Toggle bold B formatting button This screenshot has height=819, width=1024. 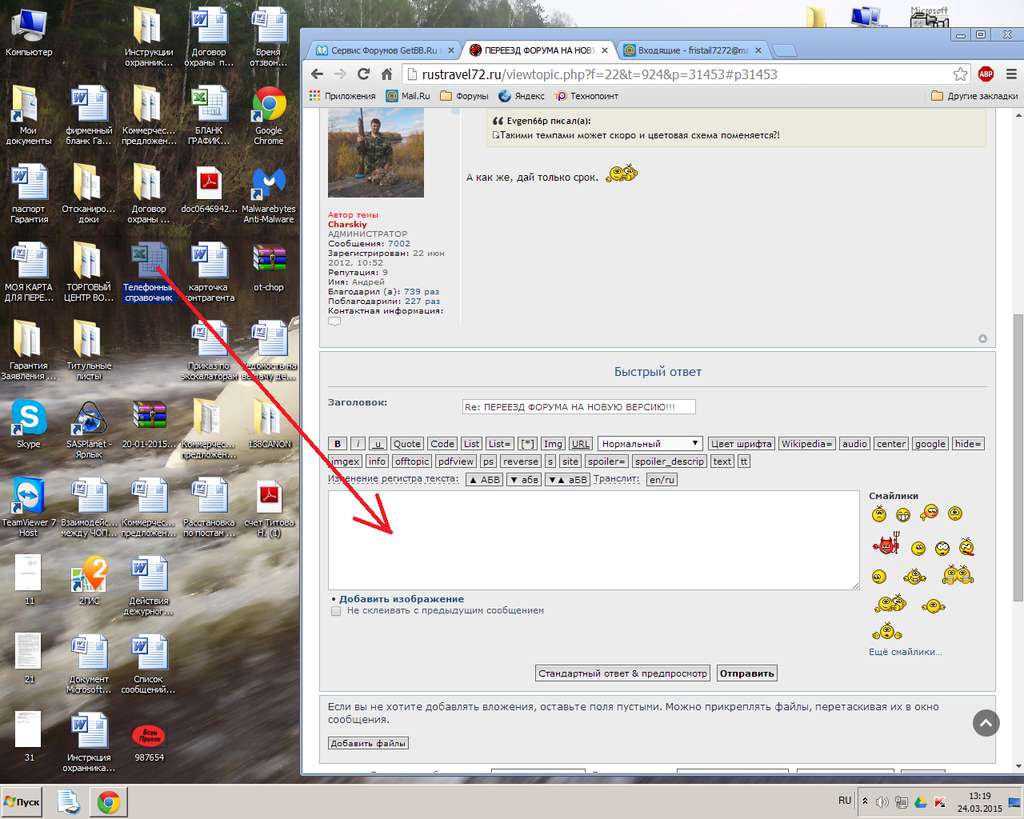coord(337,444)
